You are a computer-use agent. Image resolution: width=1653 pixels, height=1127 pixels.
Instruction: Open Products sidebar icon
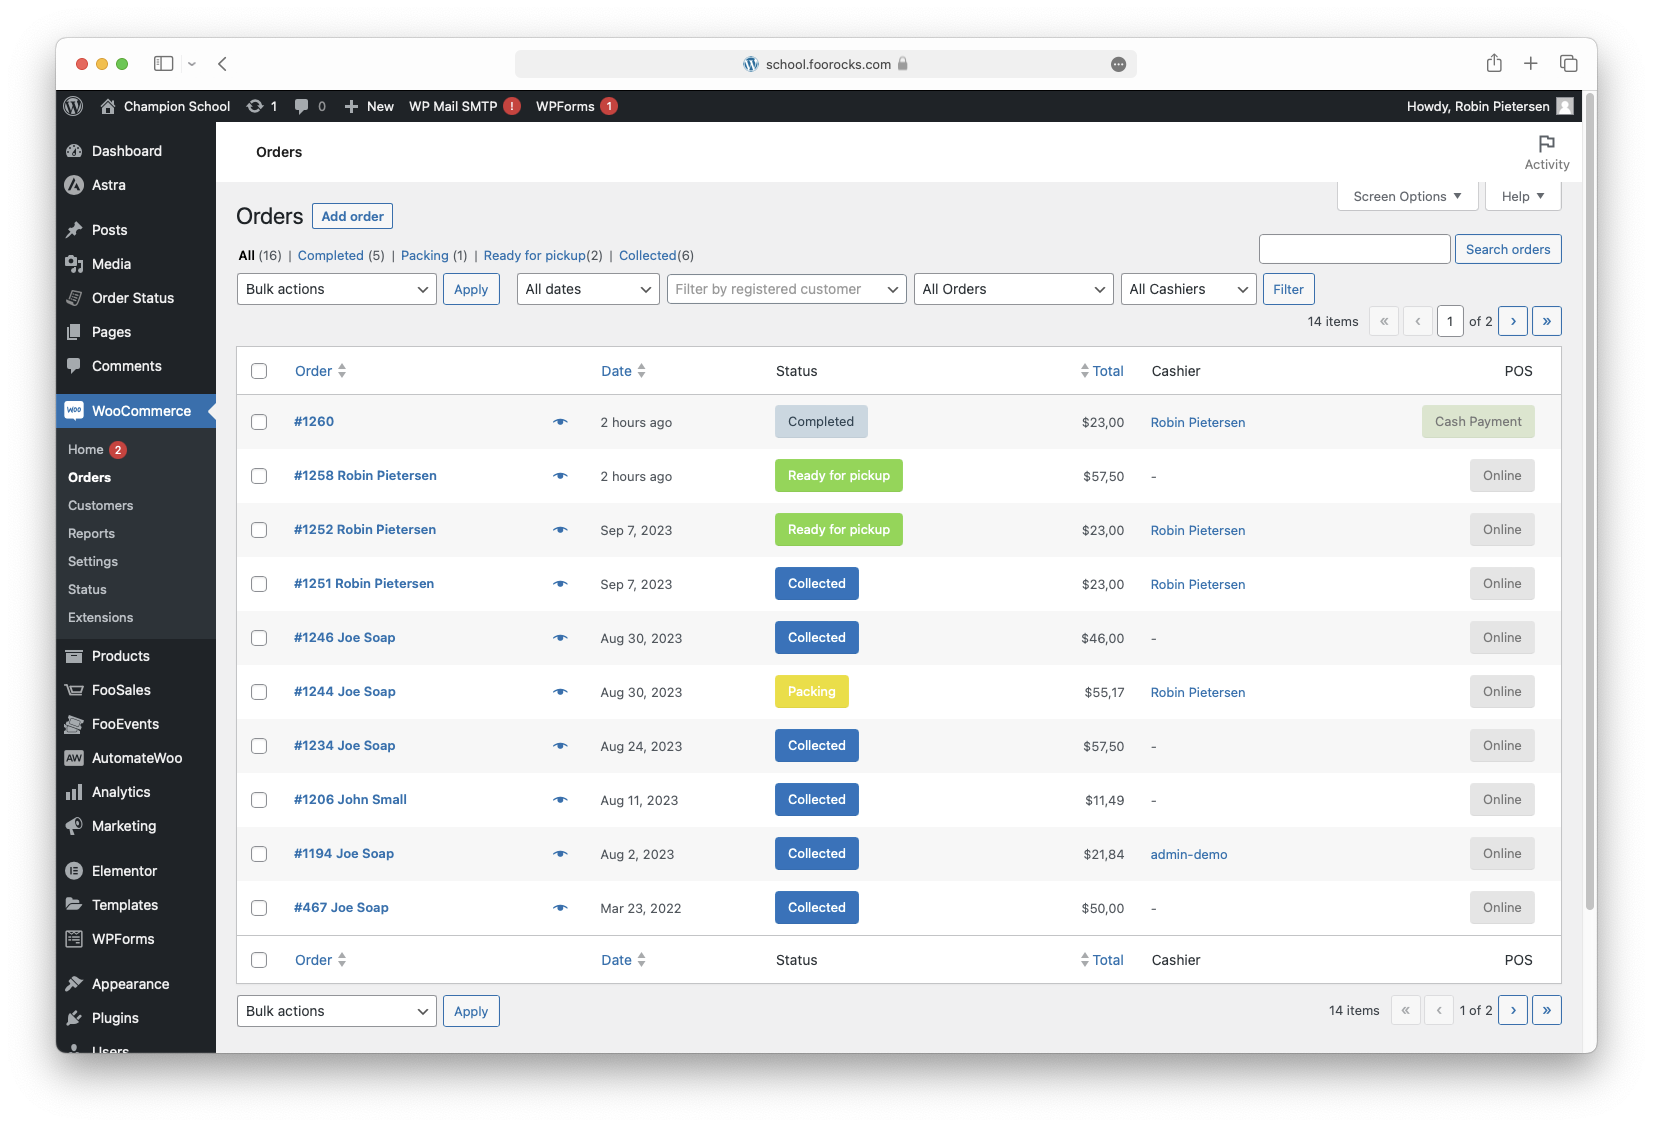[x=74, y=656]
